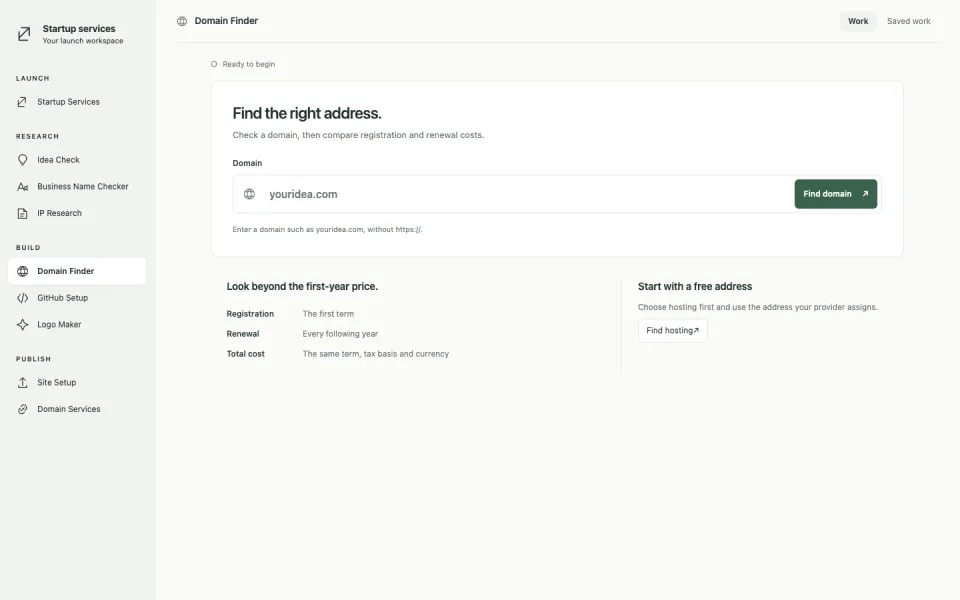Open Site Setup under Publish
Screen dimensions: 960x600
tap(77, 383)
